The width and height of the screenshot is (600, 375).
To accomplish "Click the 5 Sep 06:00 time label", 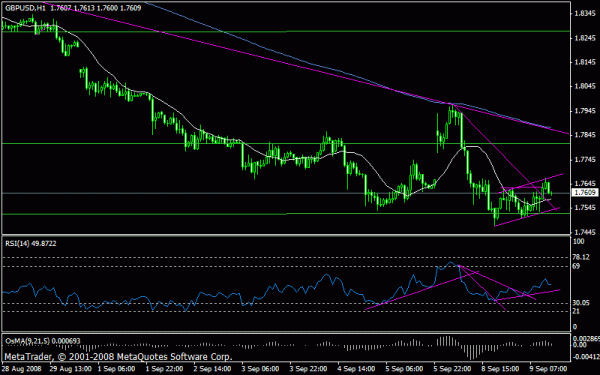I will [404, 369].
